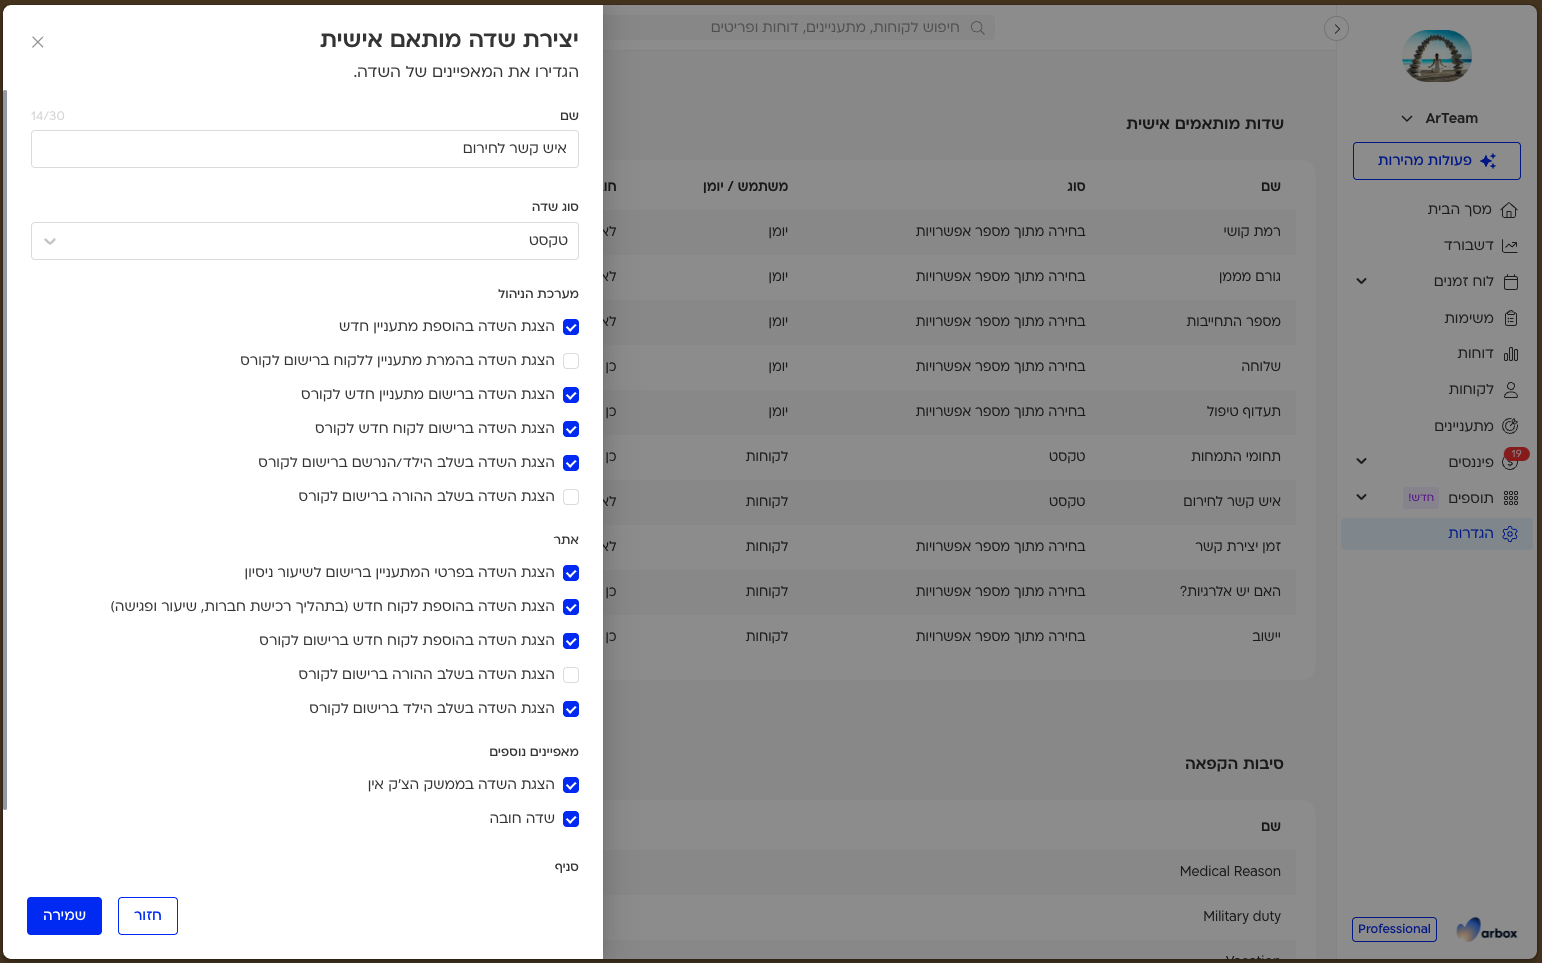
Task: Focus the חיפוש לקוחות search field
Action: (x=835, y=28)
